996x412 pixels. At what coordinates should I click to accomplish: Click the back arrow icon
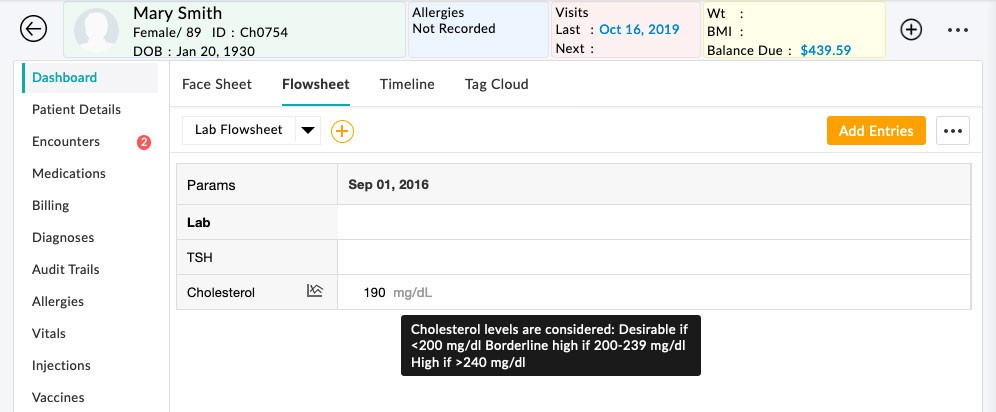[x=34, y=29]
